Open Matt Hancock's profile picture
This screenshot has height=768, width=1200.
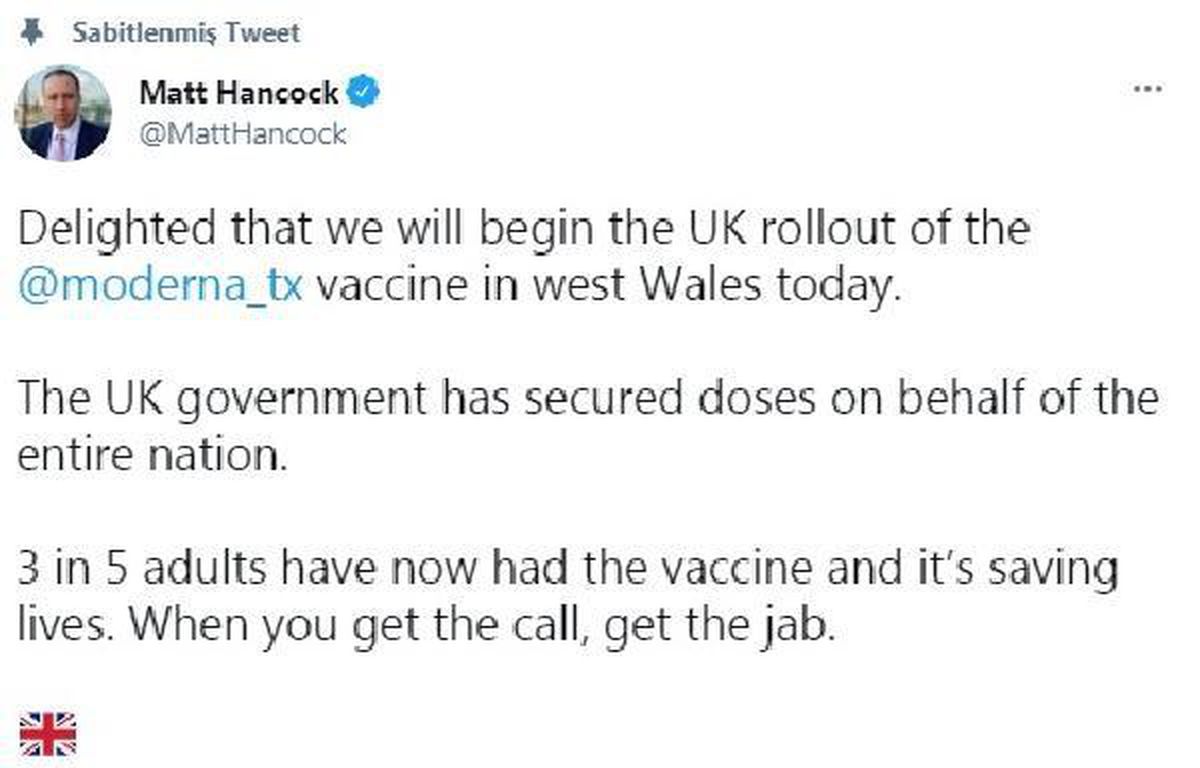tap(62, 112)
